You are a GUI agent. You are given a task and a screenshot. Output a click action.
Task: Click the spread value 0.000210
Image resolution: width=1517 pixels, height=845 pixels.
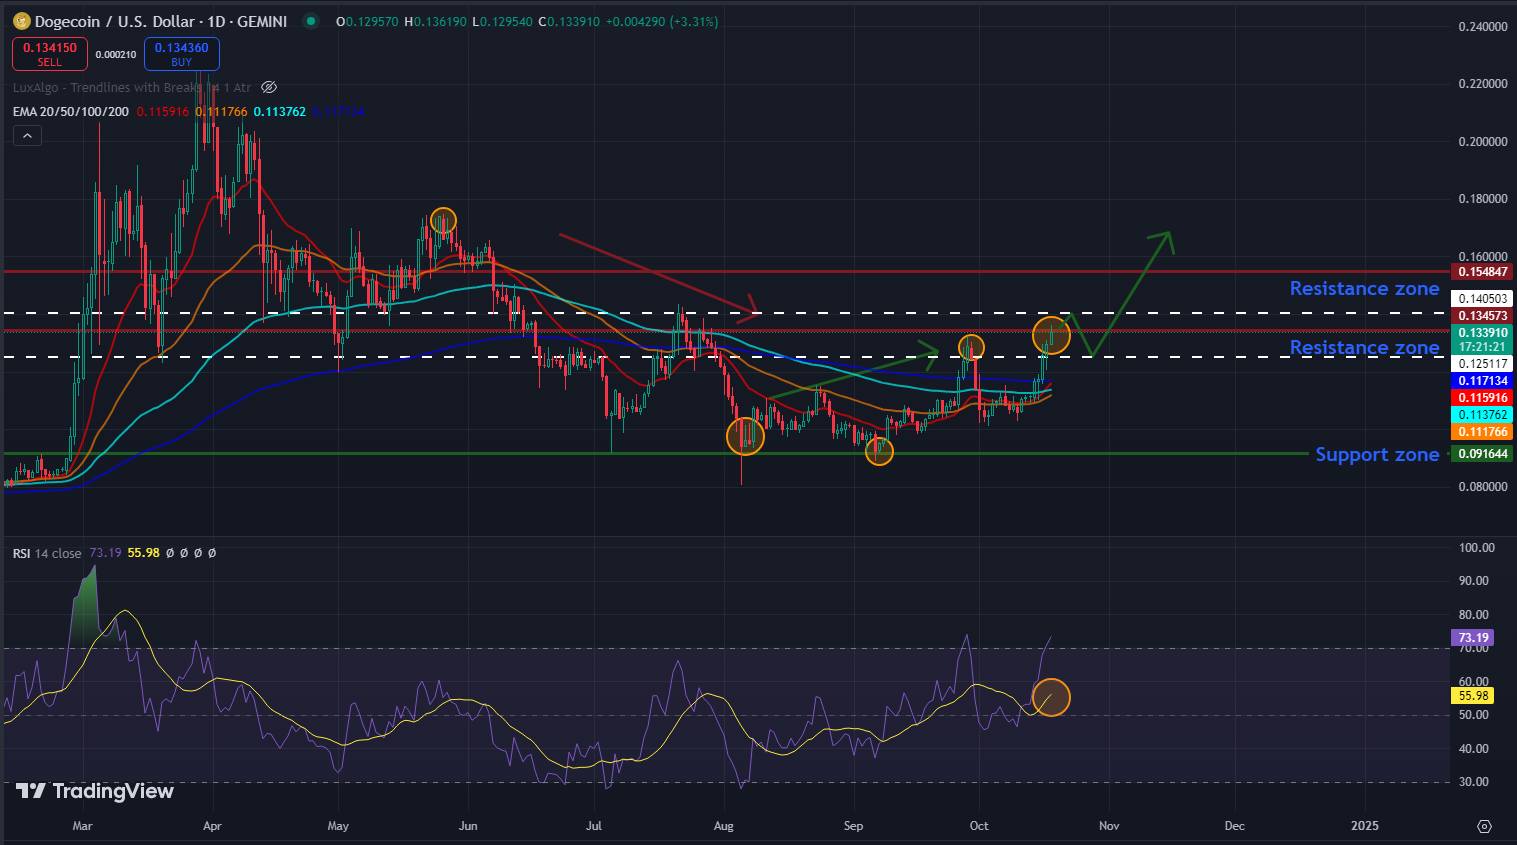click(116, 55)
